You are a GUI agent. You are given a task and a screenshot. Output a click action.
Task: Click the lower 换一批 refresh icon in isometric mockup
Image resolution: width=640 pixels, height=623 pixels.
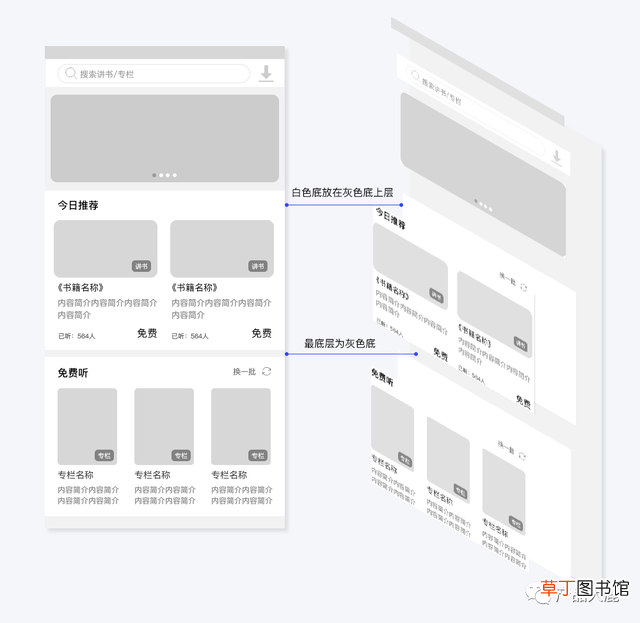pos(522,456)
